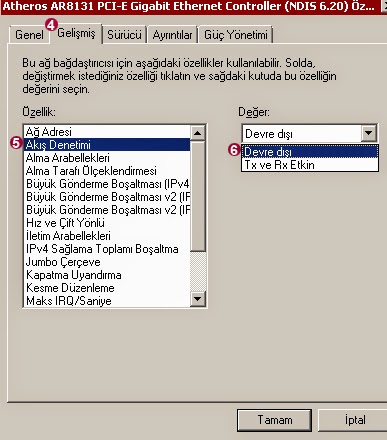Confirm with the Tamam button

coord(275,420)
